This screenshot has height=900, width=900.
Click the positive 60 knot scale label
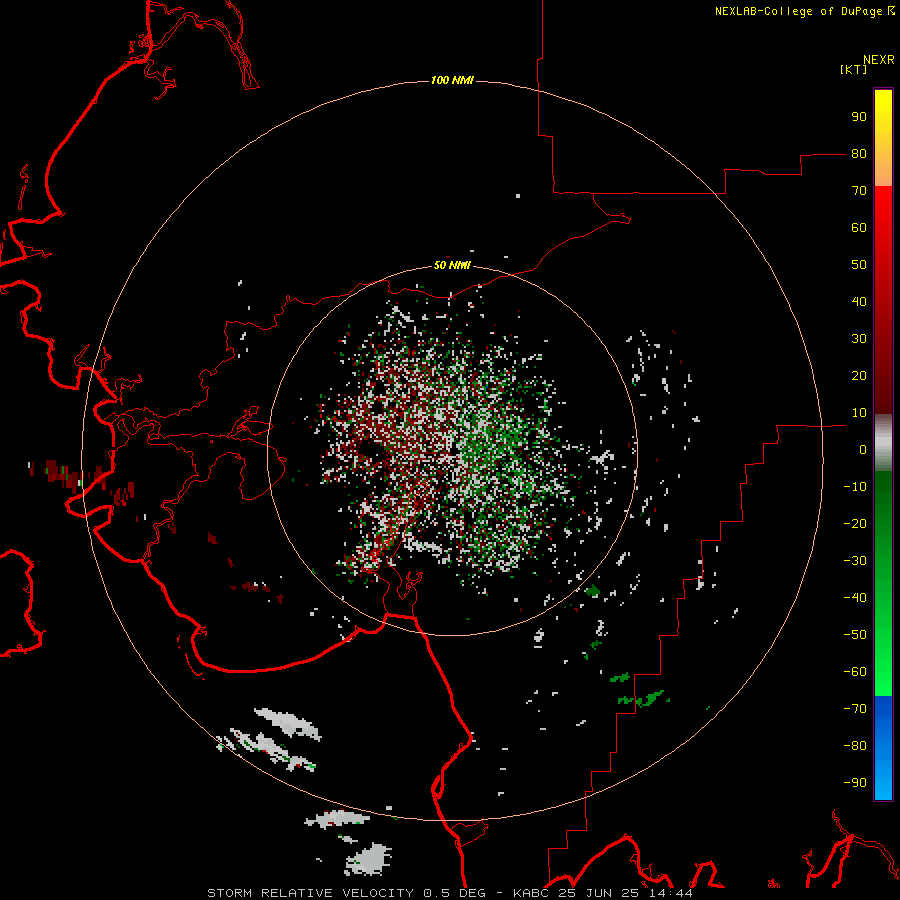[859, 228]
